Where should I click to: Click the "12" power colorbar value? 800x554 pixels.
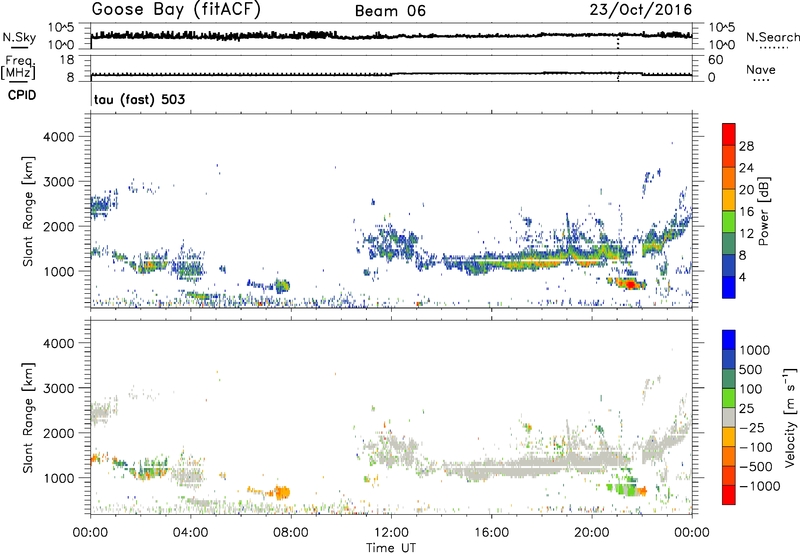(746, 234)
